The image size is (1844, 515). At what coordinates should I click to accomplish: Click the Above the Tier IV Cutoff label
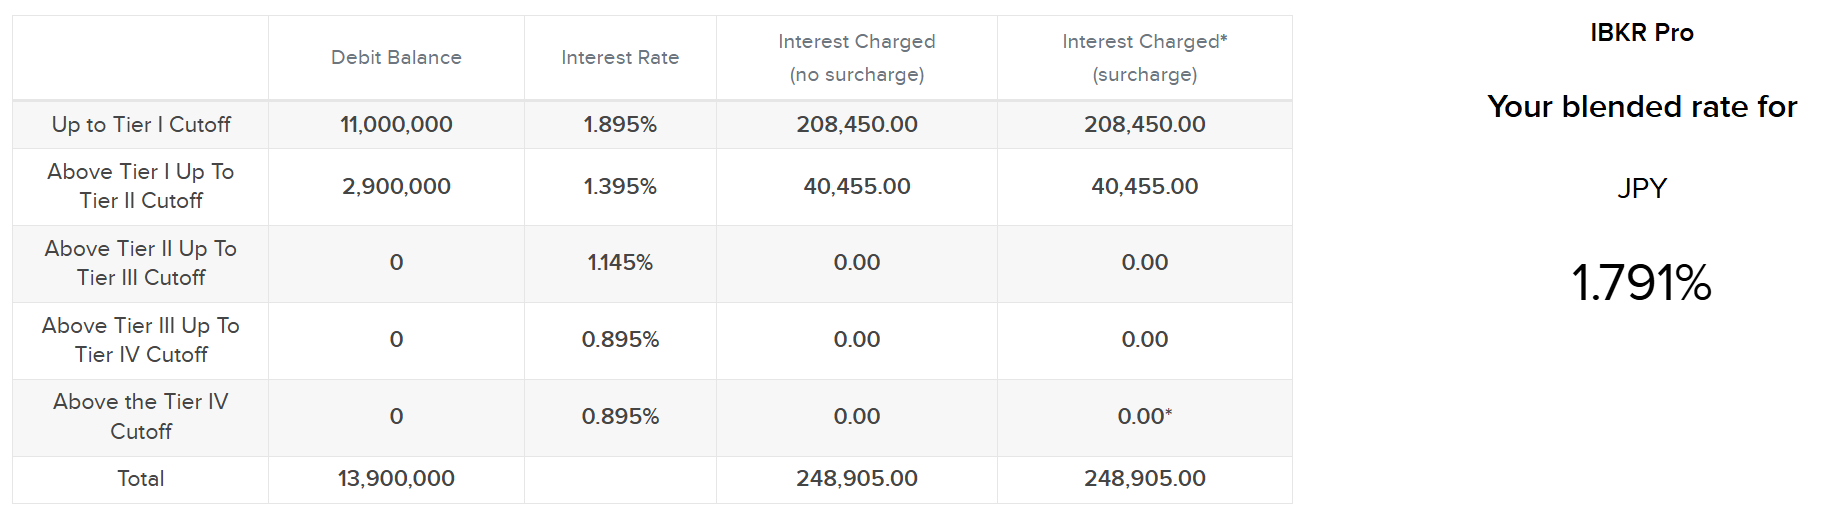click(141, 416)
